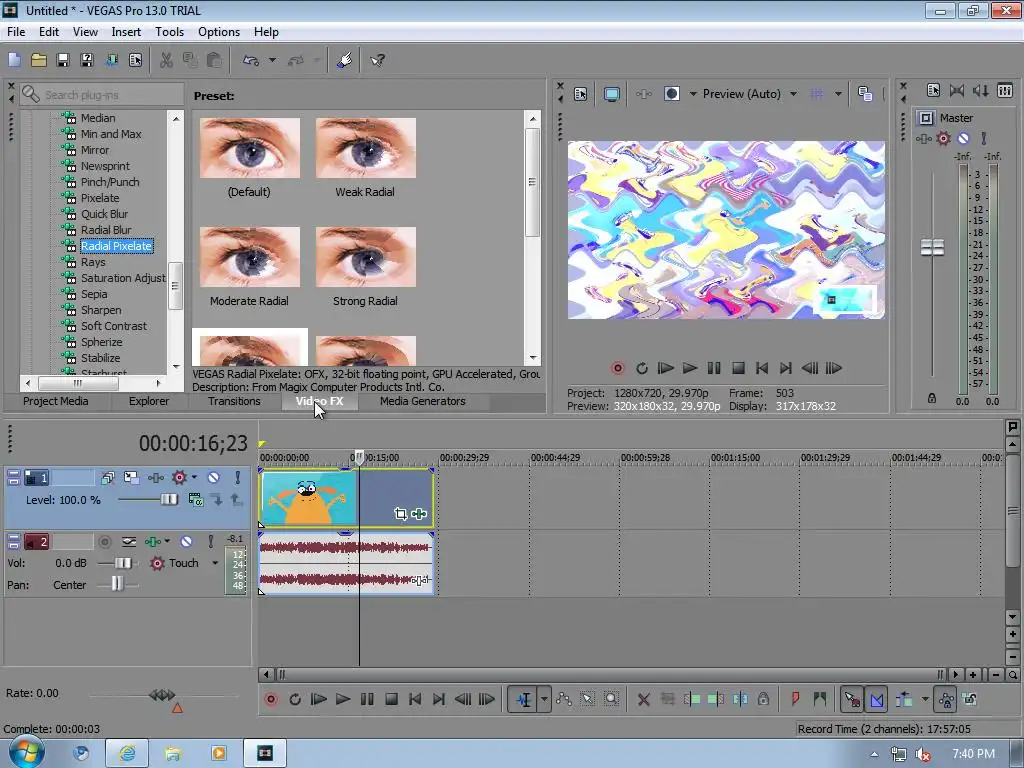Switch to the Explorer tab

pyautogui.click(x=149, y=401)
